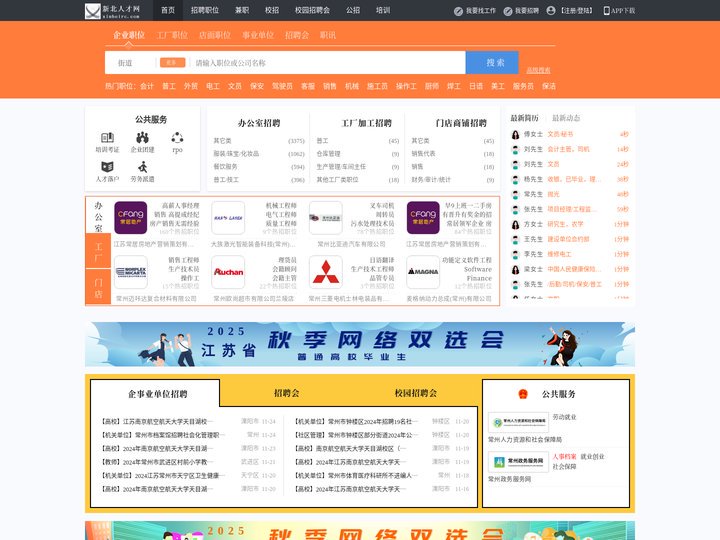
Task: Switch to the 招聘会 tab in yellow panel
Action: [x=287, y=393]
